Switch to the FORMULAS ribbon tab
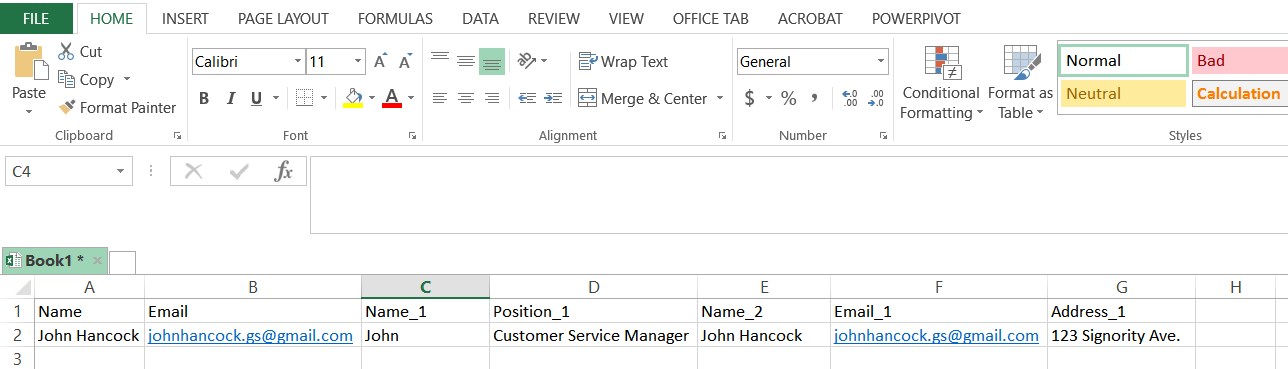 click(395, 19)
